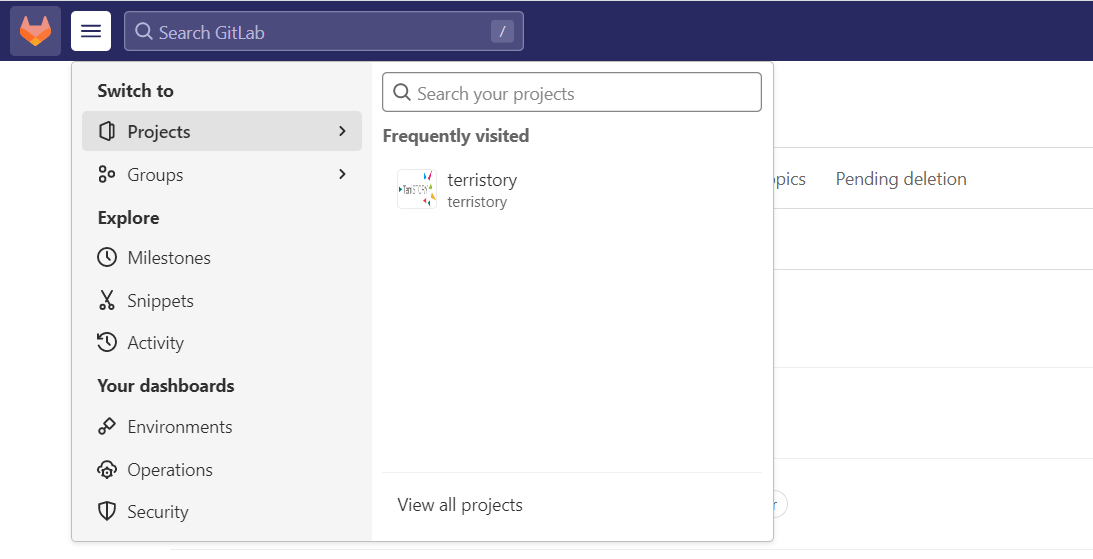Click the Environments icon
The height and width of the screenshot is (559, 1093).
tap(107, 427)
